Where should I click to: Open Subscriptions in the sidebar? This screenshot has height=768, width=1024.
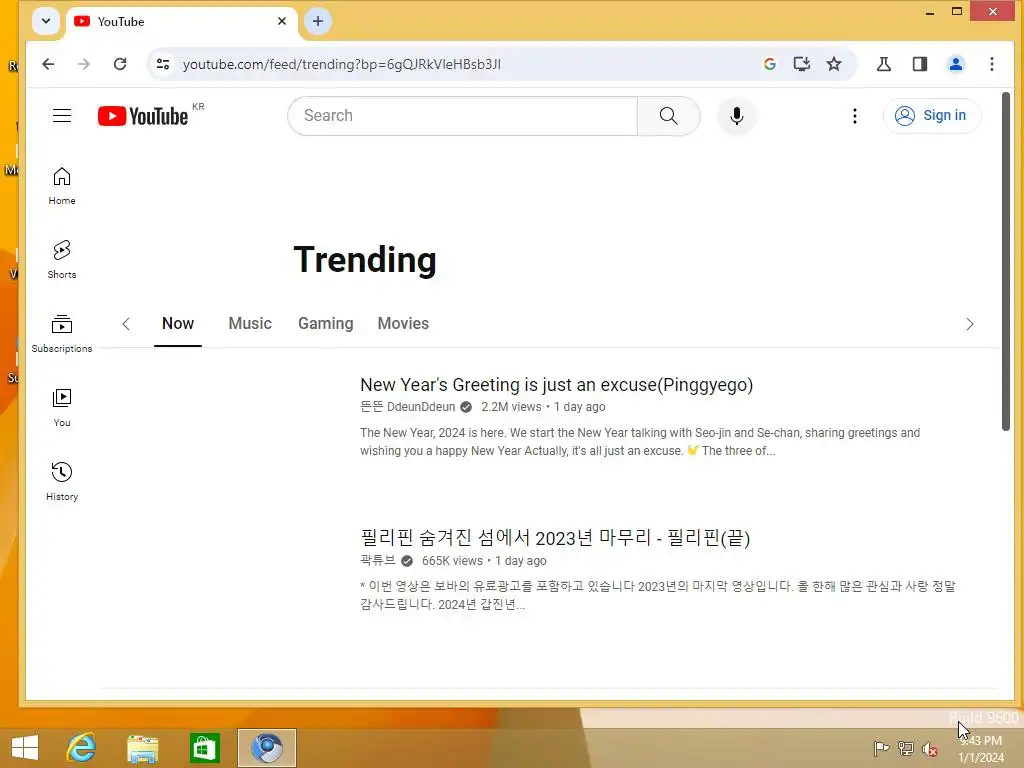(62, 334)
